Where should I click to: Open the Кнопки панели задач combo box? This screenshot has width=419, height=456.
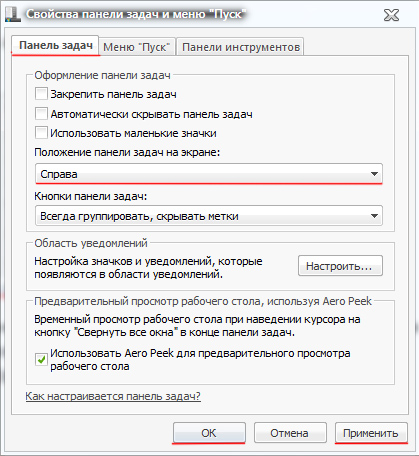click(x=209, y=216)
